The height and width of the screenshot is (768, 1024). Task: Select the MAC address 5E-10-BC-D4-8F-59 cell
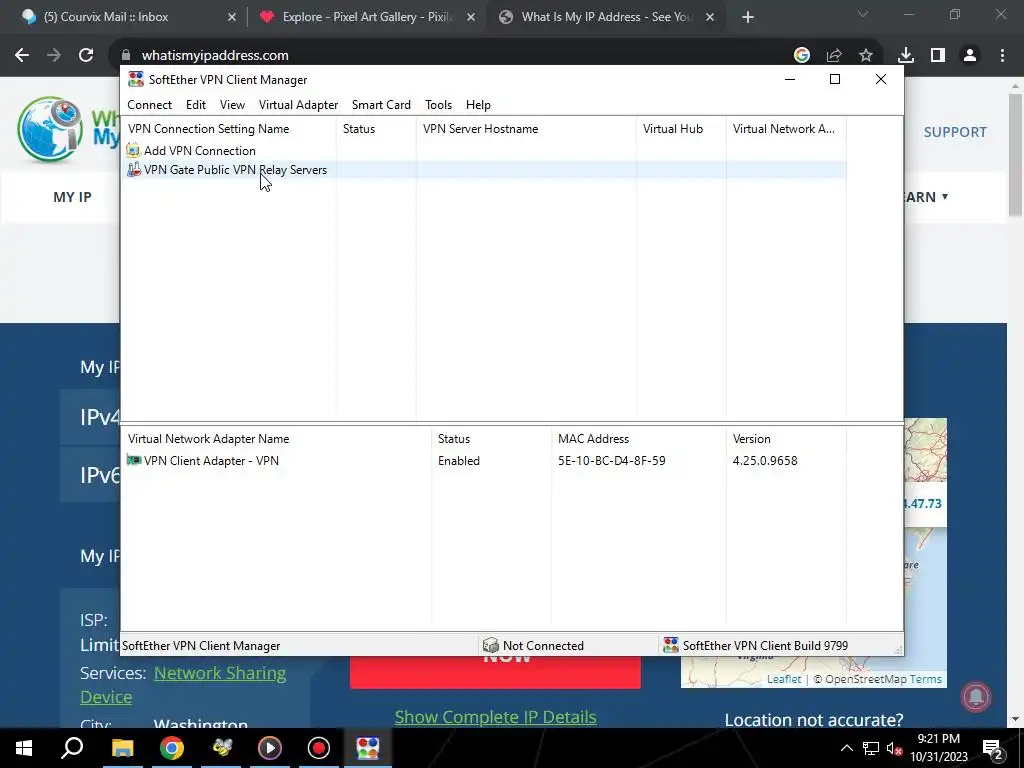click(x=612, y=461)
